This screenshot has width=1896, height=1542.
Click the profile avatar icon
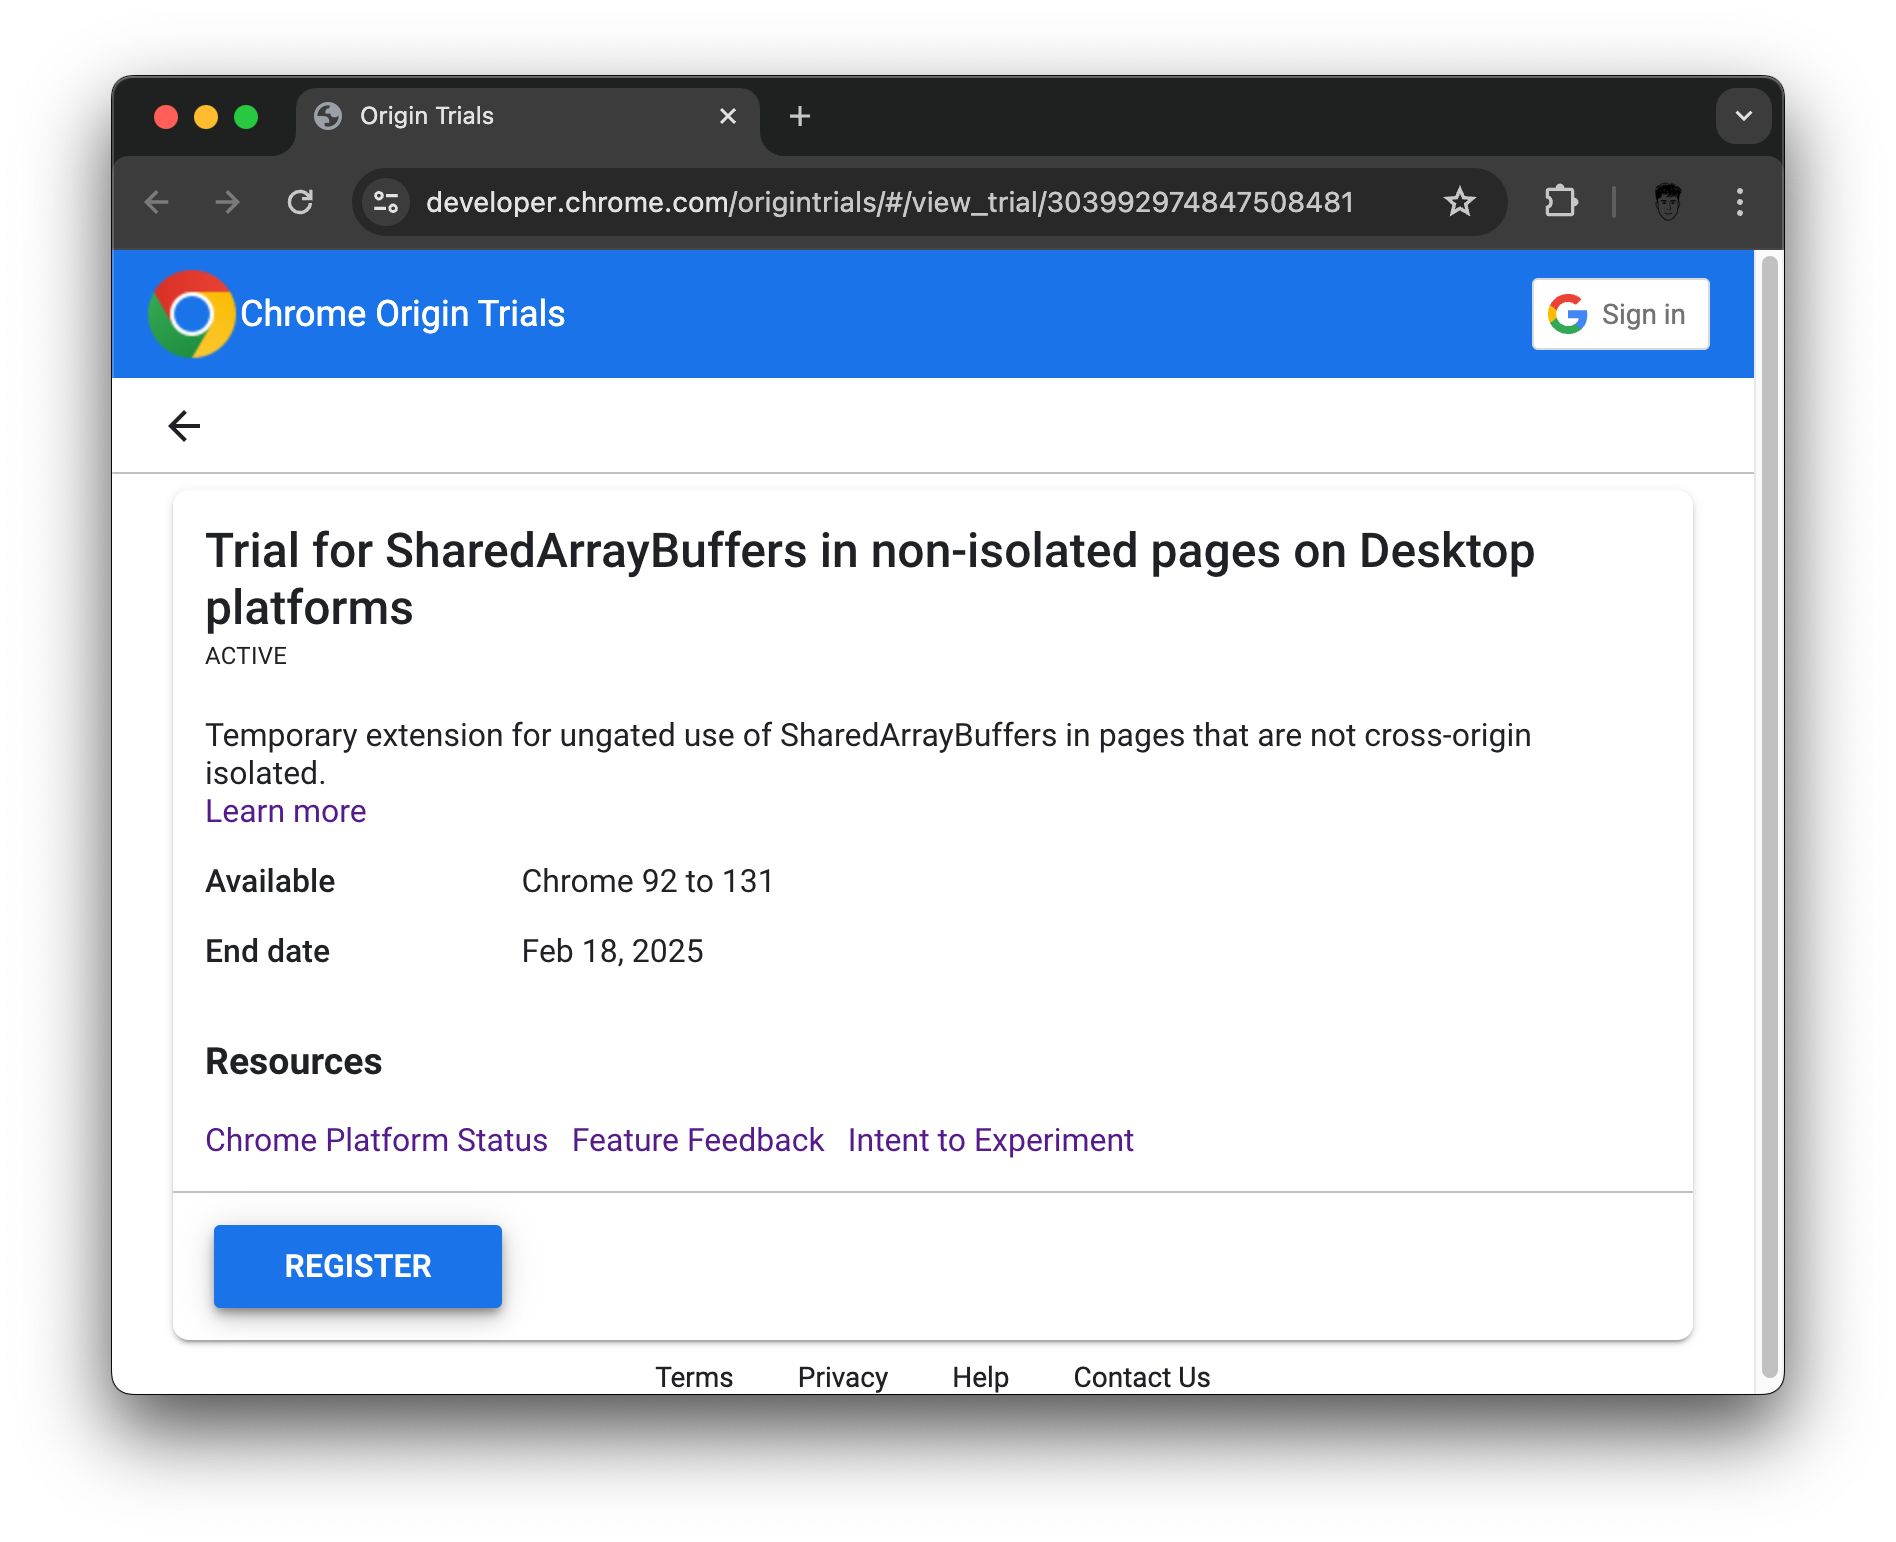point(1668,202)
